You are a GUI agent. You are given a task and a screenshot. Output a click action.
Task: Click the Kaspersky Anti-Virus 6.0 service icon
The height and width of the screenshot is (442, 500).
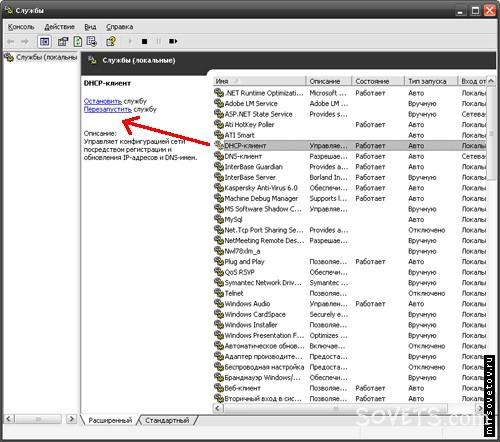(x=219, y=188)
